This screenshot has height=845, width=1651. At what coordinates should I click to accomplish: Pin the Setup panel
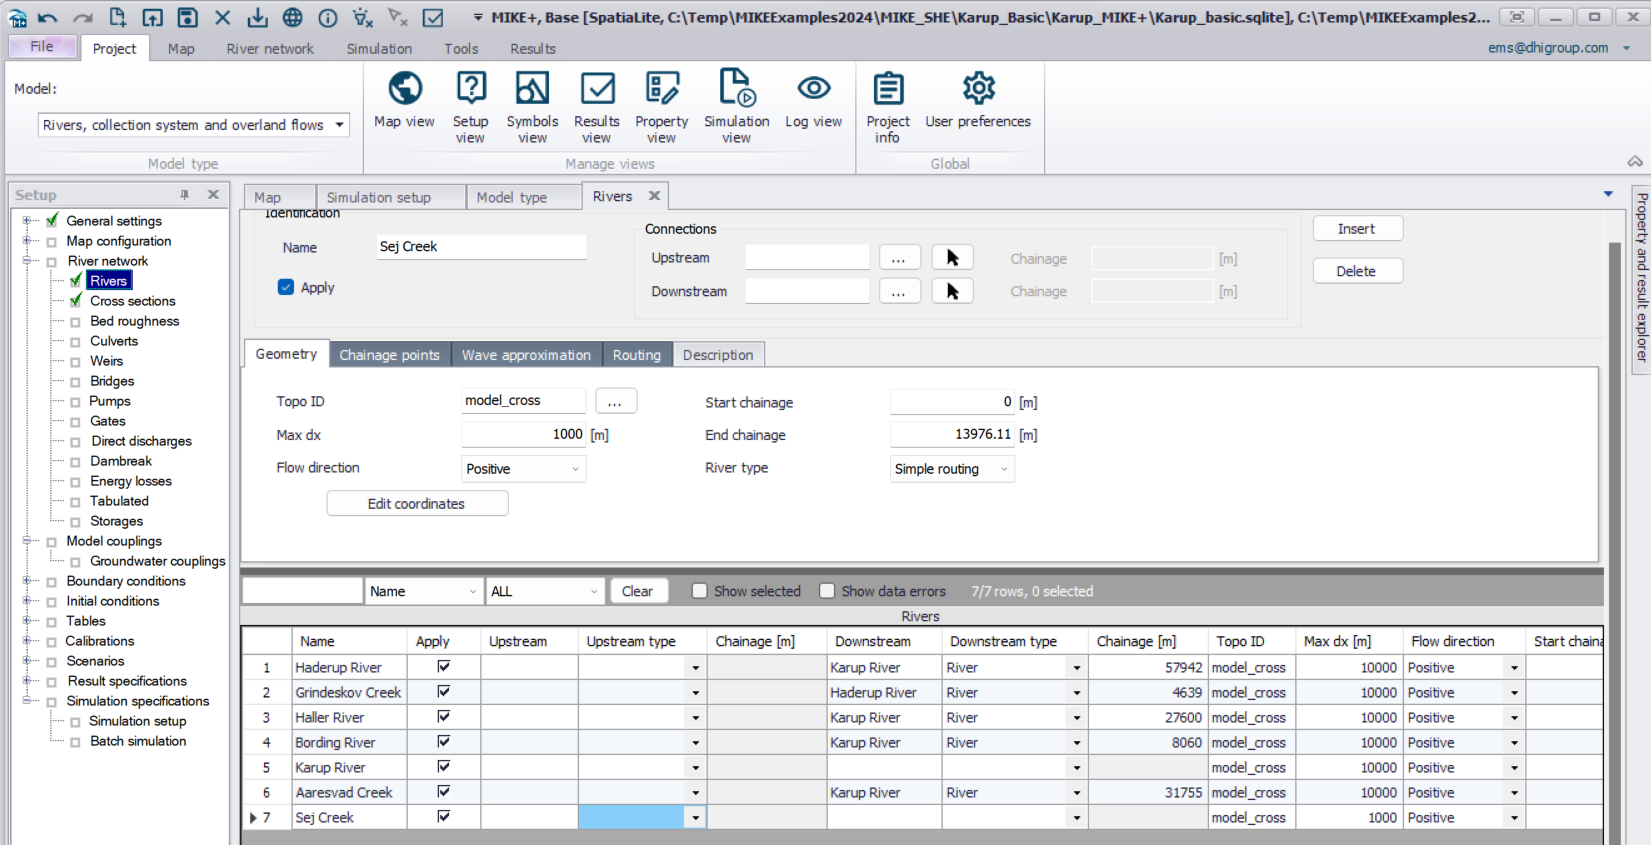pos(185,195)
